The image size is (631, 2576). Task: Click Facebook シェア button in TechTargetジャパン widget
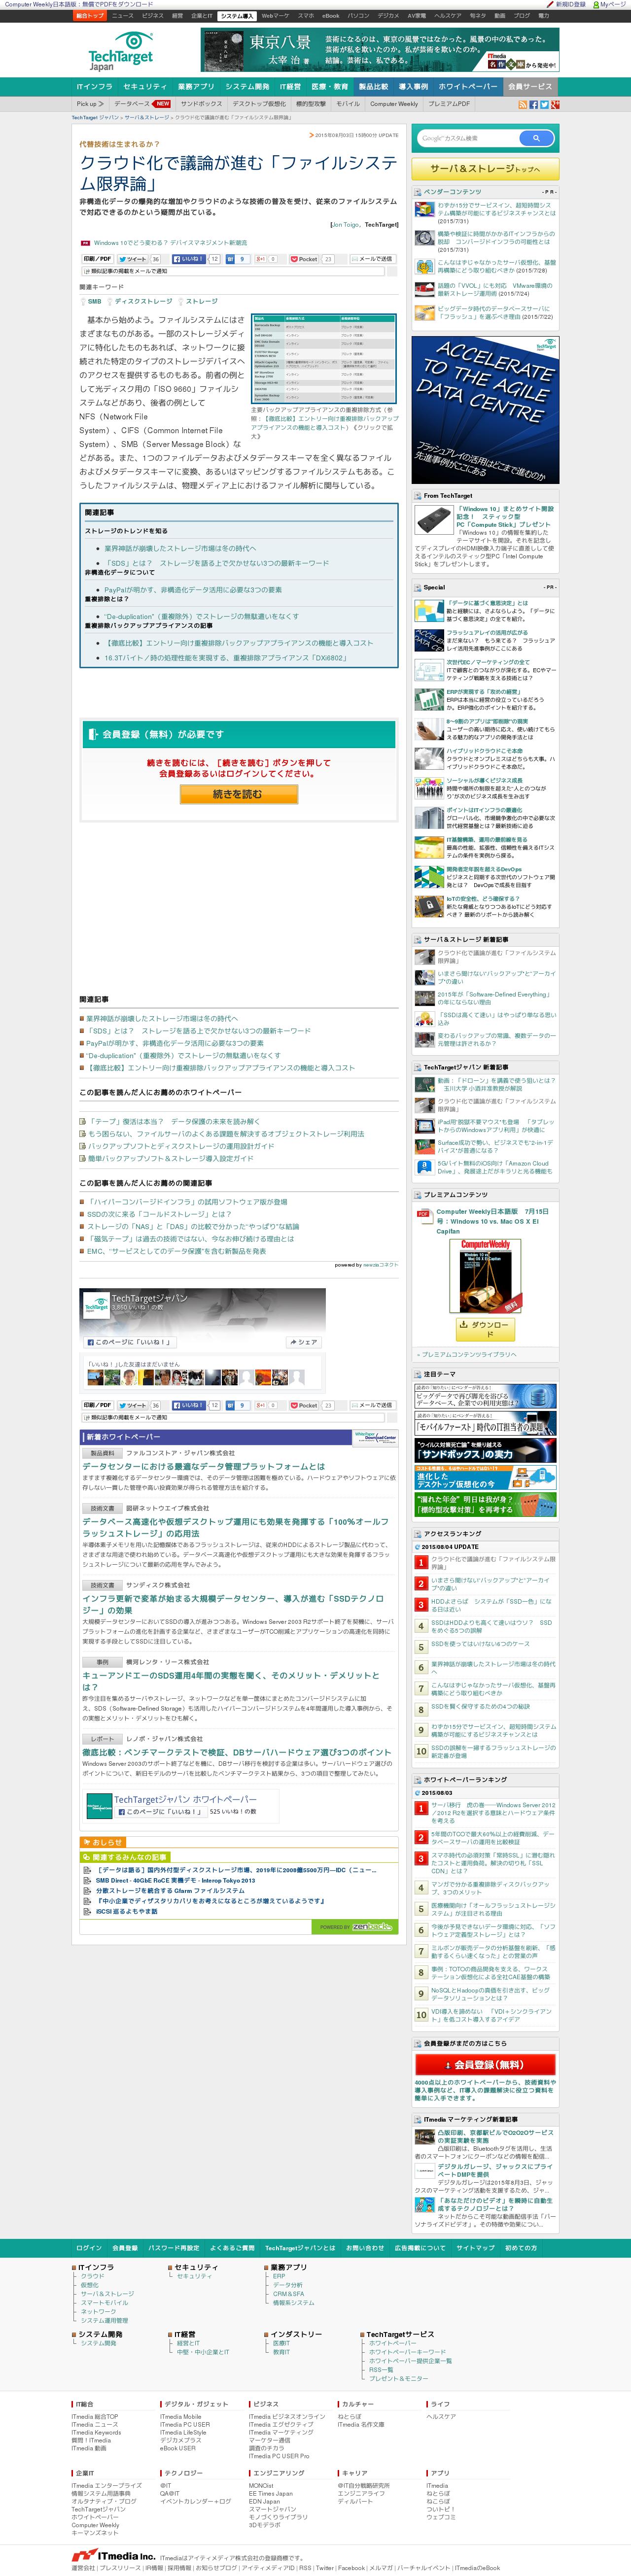[303, 1342]
